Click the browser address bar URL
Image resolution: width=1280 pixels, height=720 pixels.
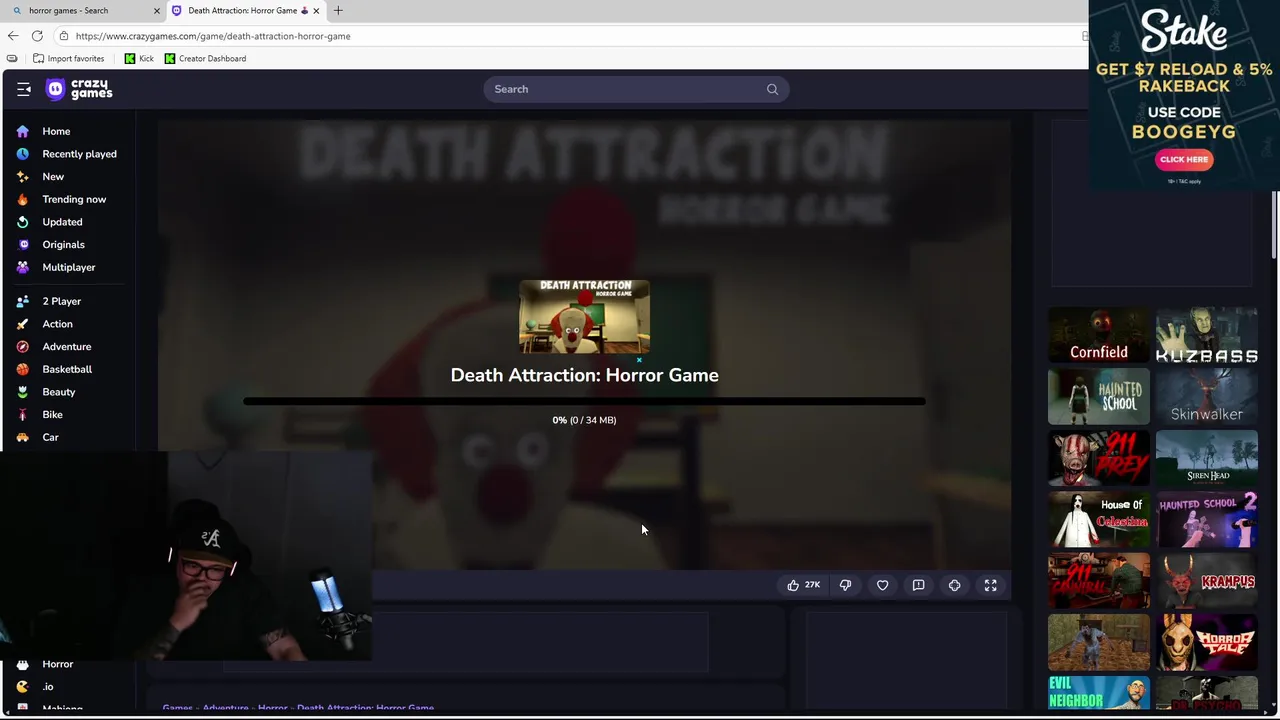pyautogui.click(x=213, y=36)
